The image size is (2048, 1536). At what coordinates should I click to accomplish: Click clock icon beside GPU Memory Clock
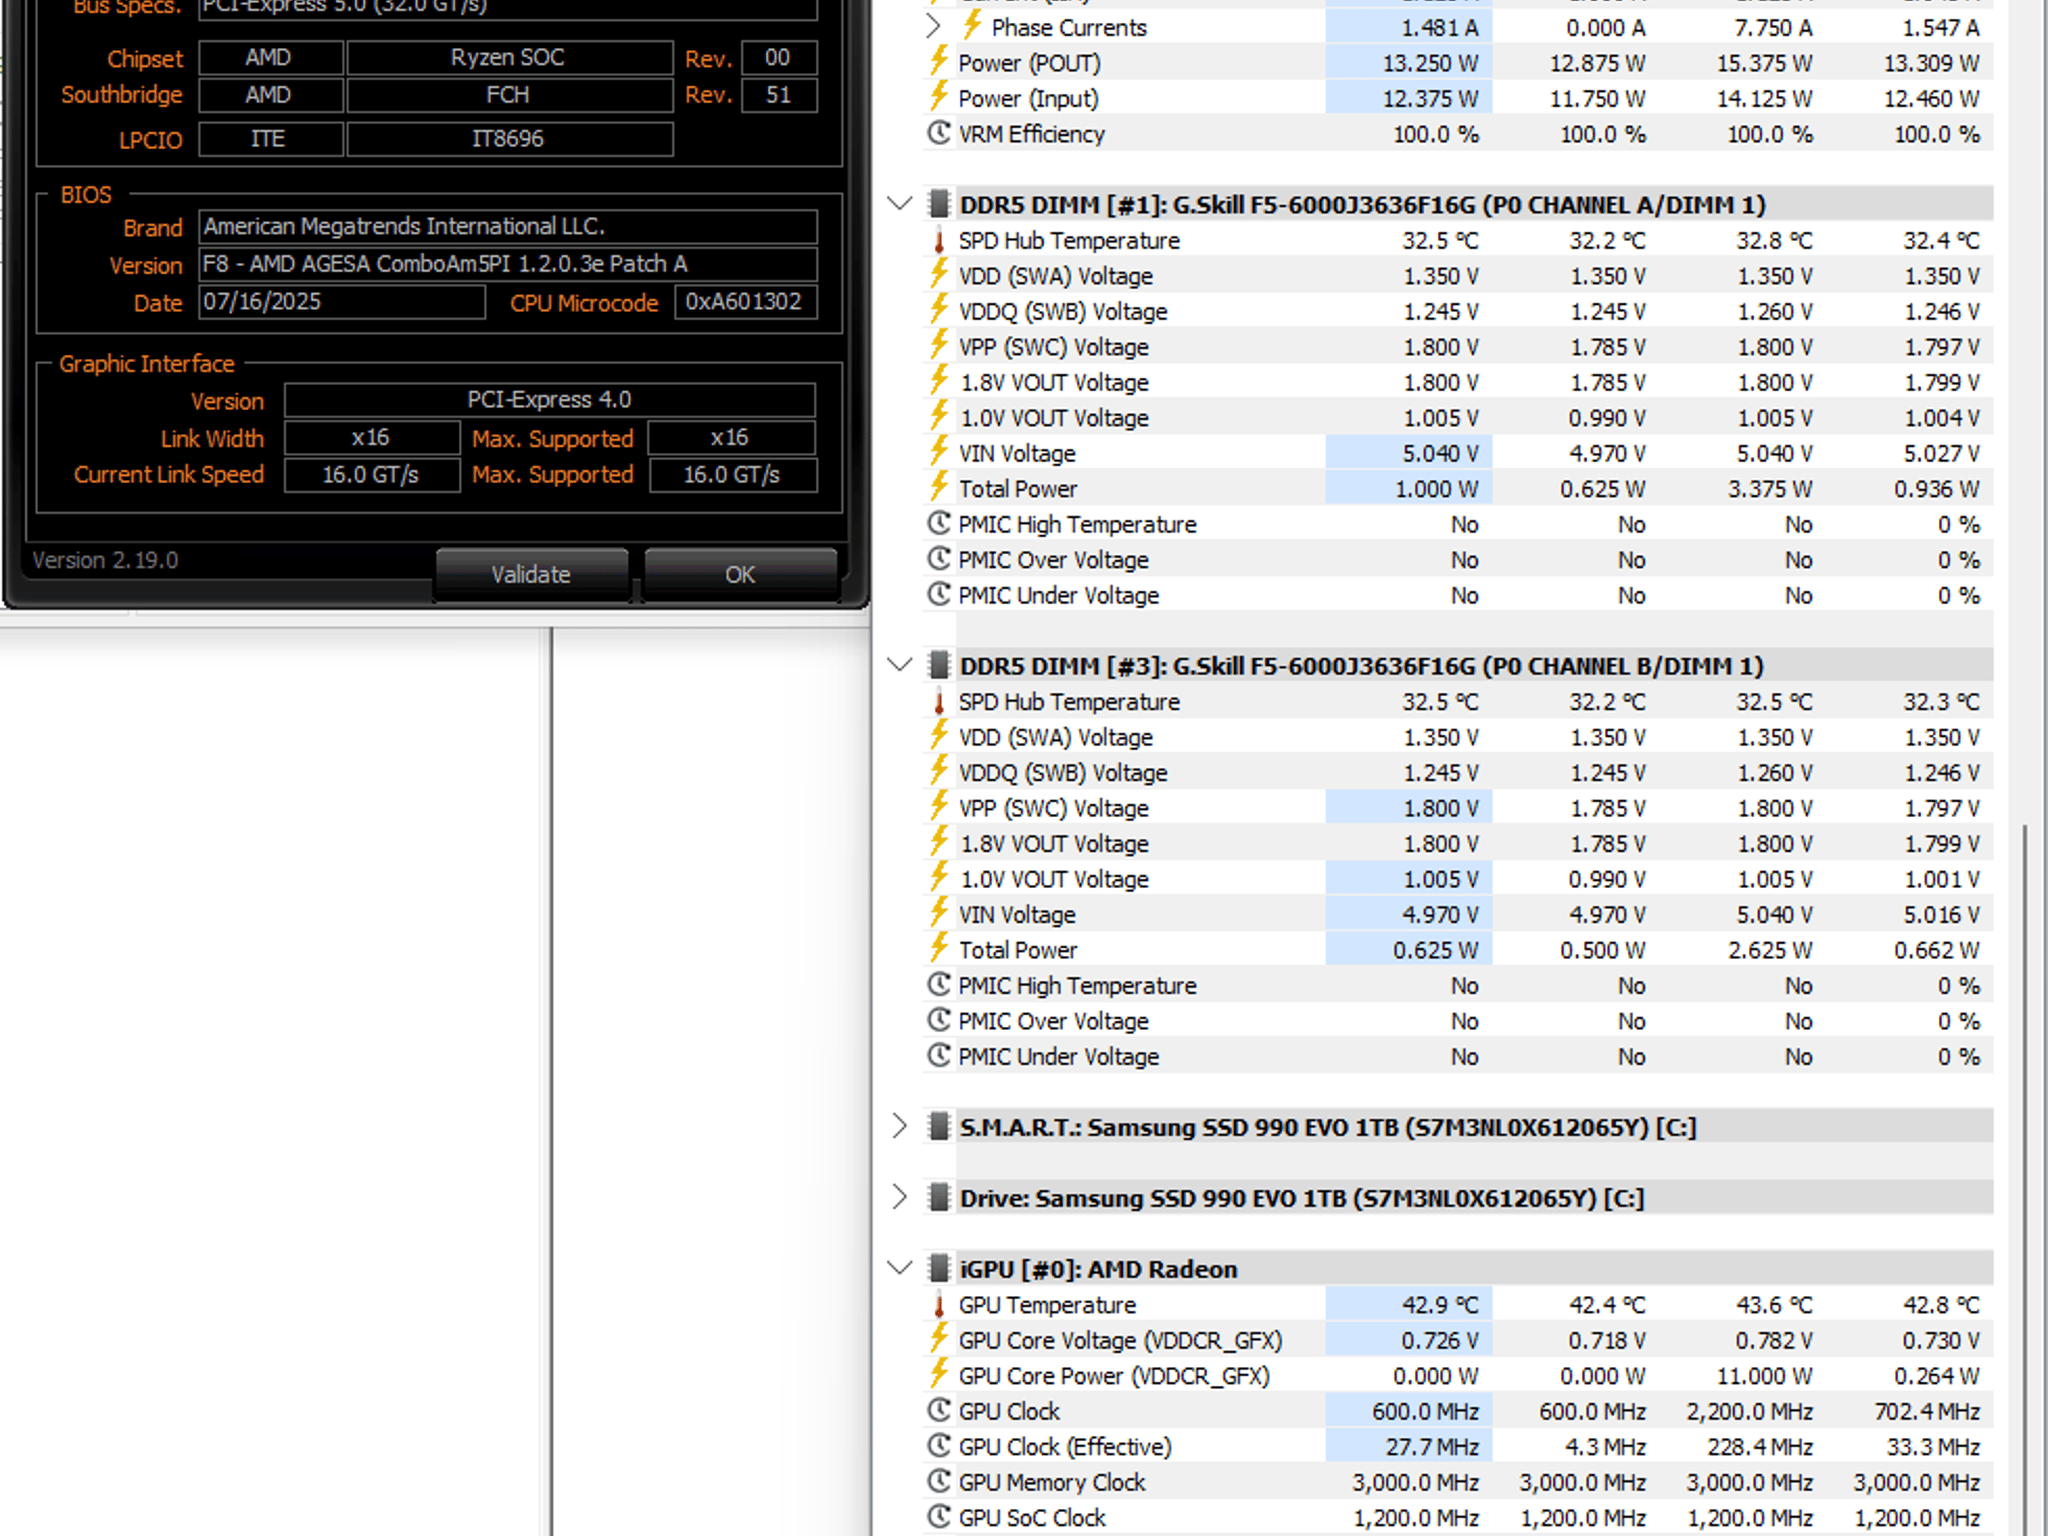click(938, 1480)
